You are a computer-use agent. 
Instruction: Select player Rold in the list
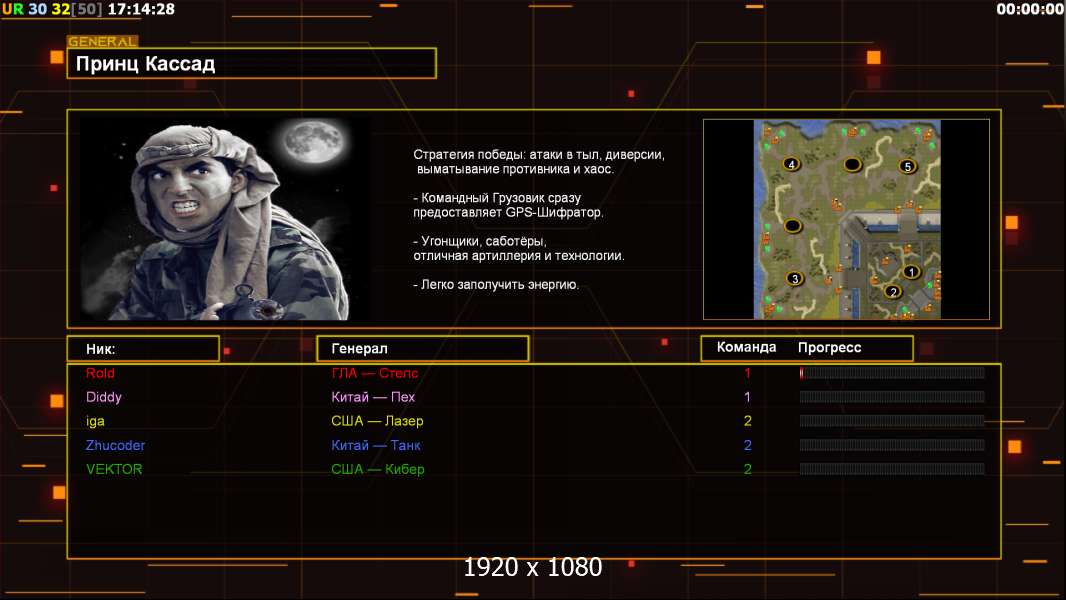pos(100,373)
